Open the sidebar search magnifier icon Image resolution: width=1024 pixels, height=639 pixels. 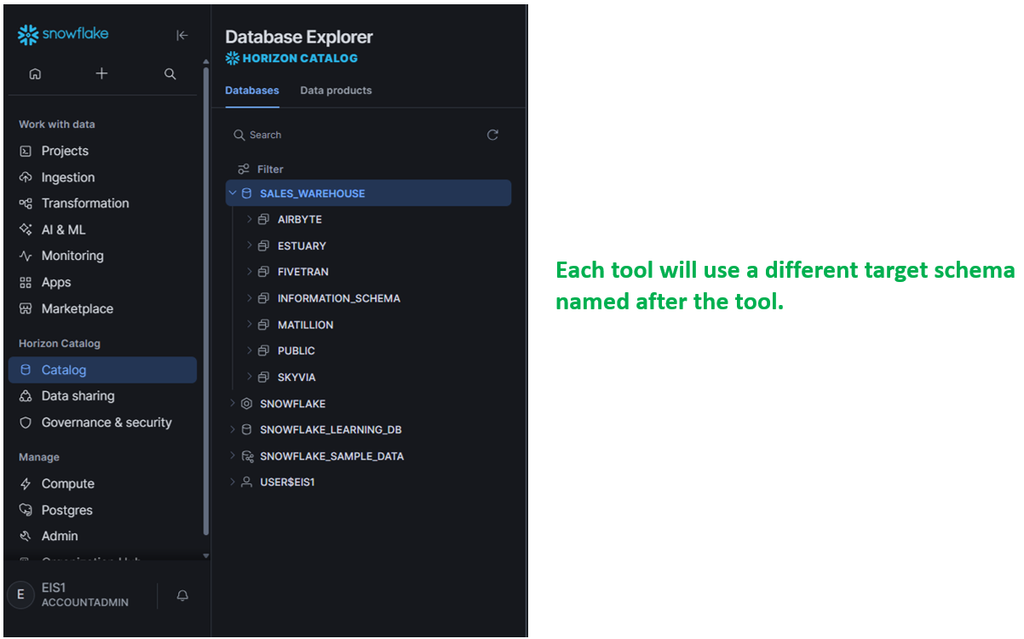coord(170,74)
